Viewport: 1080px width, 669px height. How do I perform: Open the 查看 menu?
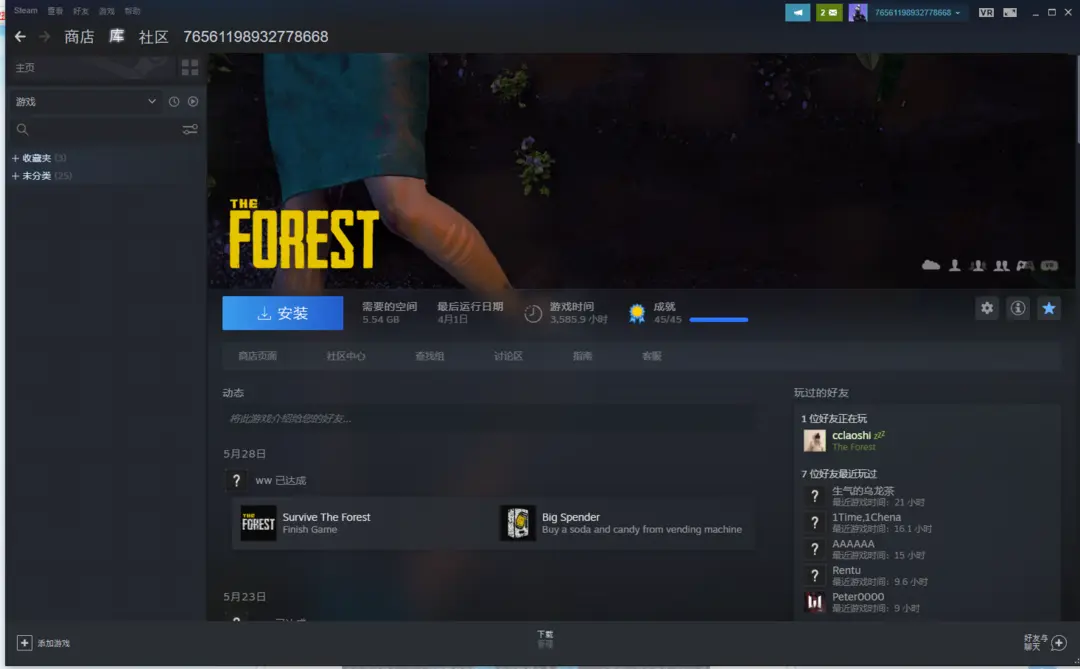coord(55,11)
